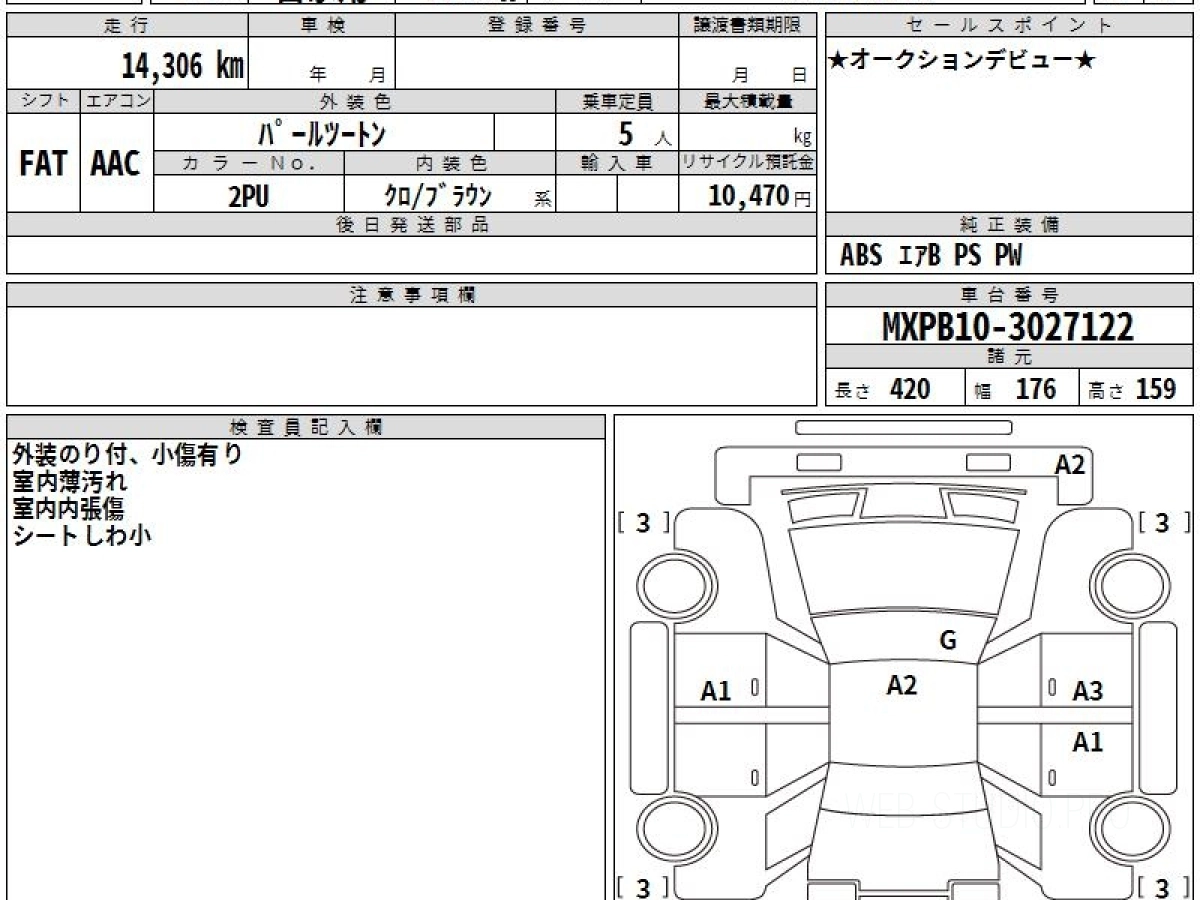Click the シフト header cell

click(x=43, y=101)
